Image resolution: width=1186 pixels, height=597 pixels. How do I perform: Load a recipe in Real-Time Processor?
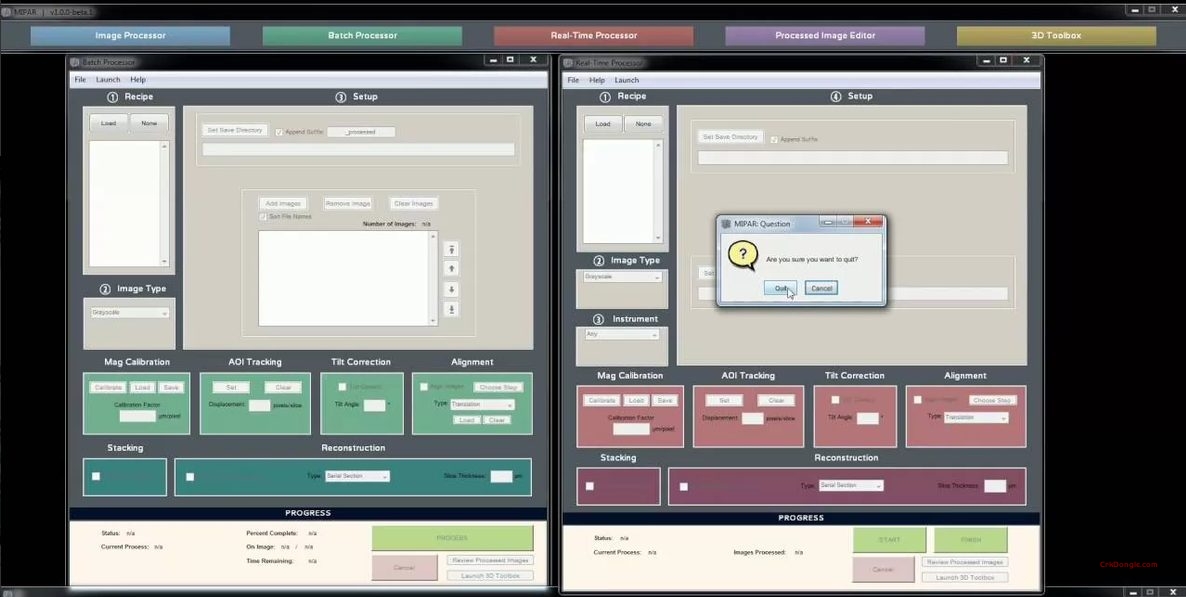click(603, 123)
